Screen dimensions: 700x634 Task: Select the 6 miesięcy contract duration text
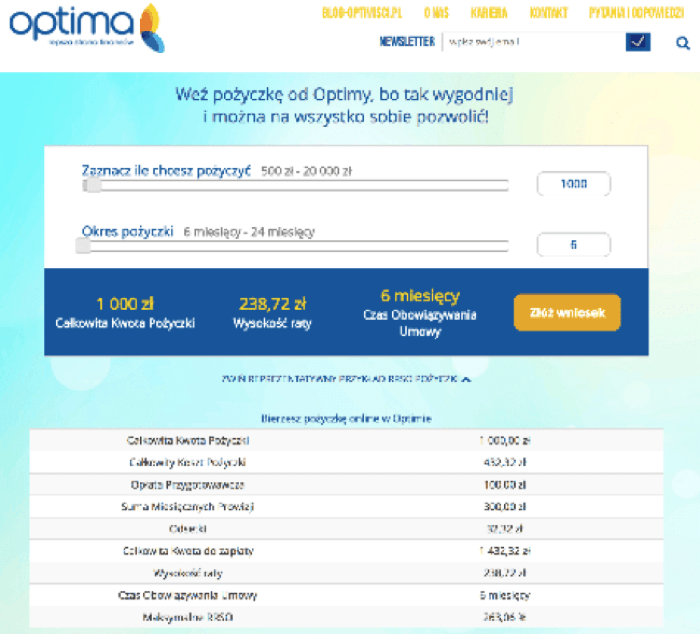[420, 296]
